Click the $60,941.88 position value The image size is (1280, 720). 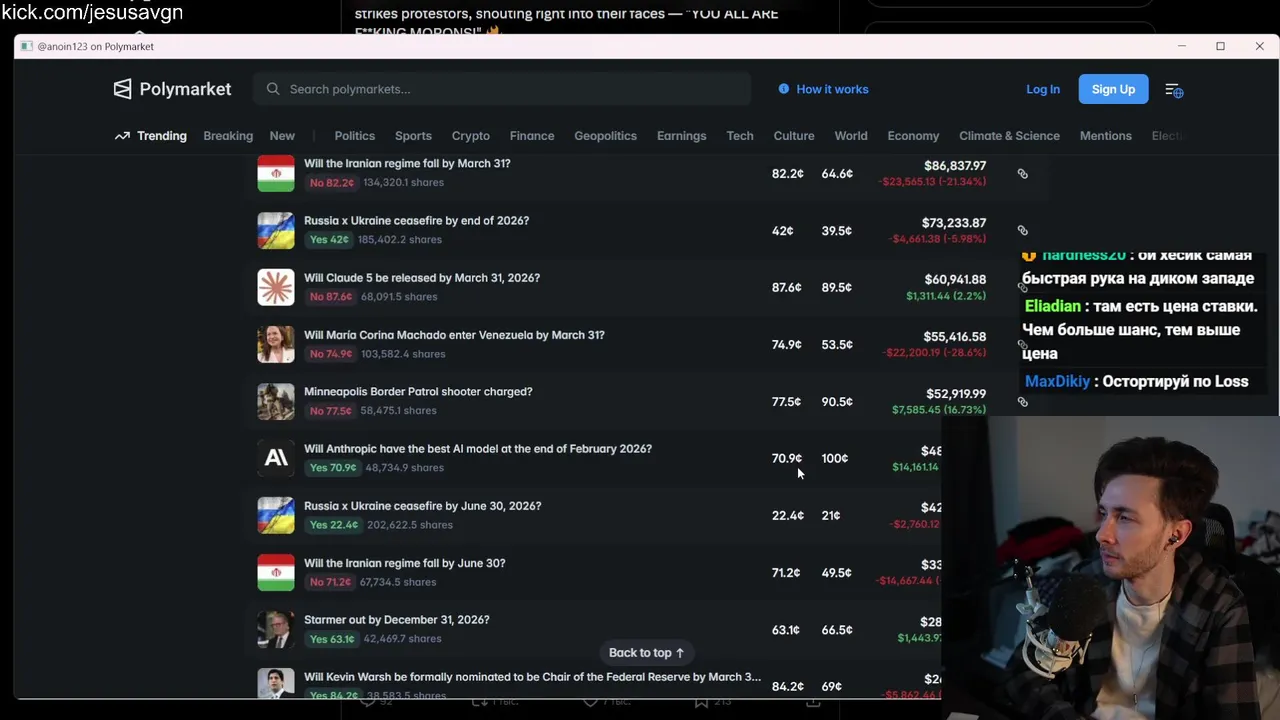tap(955, 279)
